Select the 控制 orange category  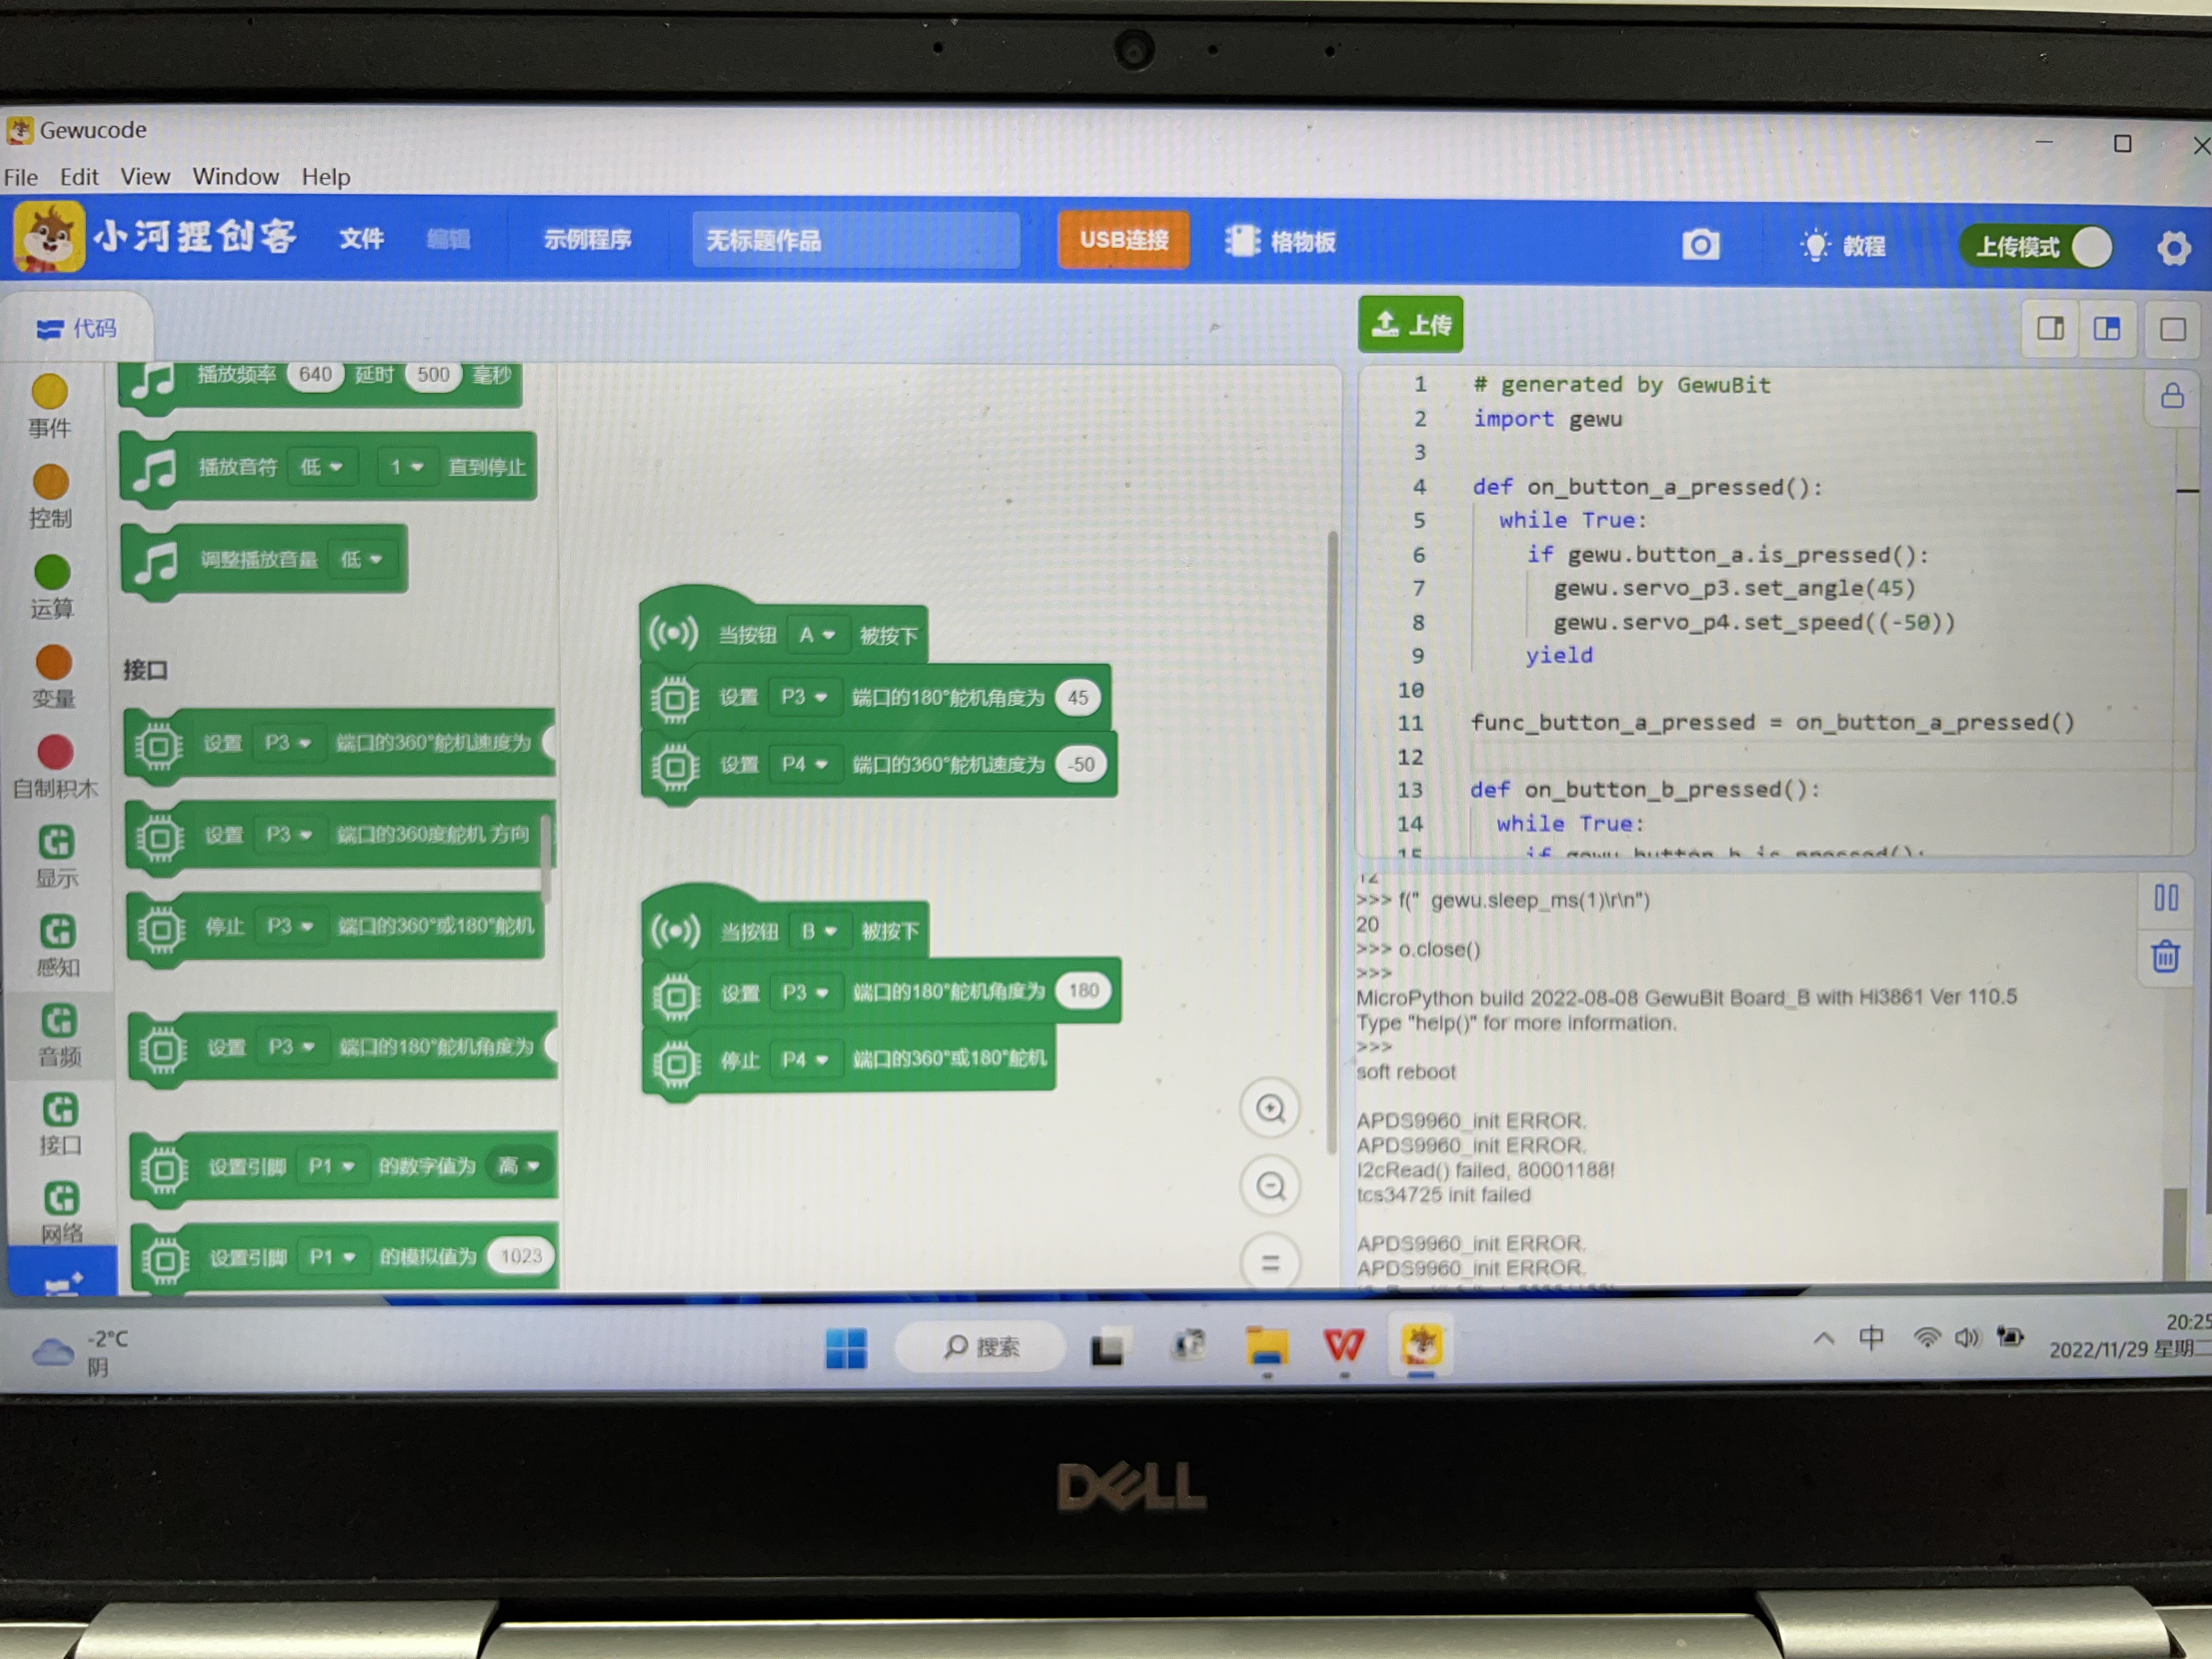click(51, 497)
